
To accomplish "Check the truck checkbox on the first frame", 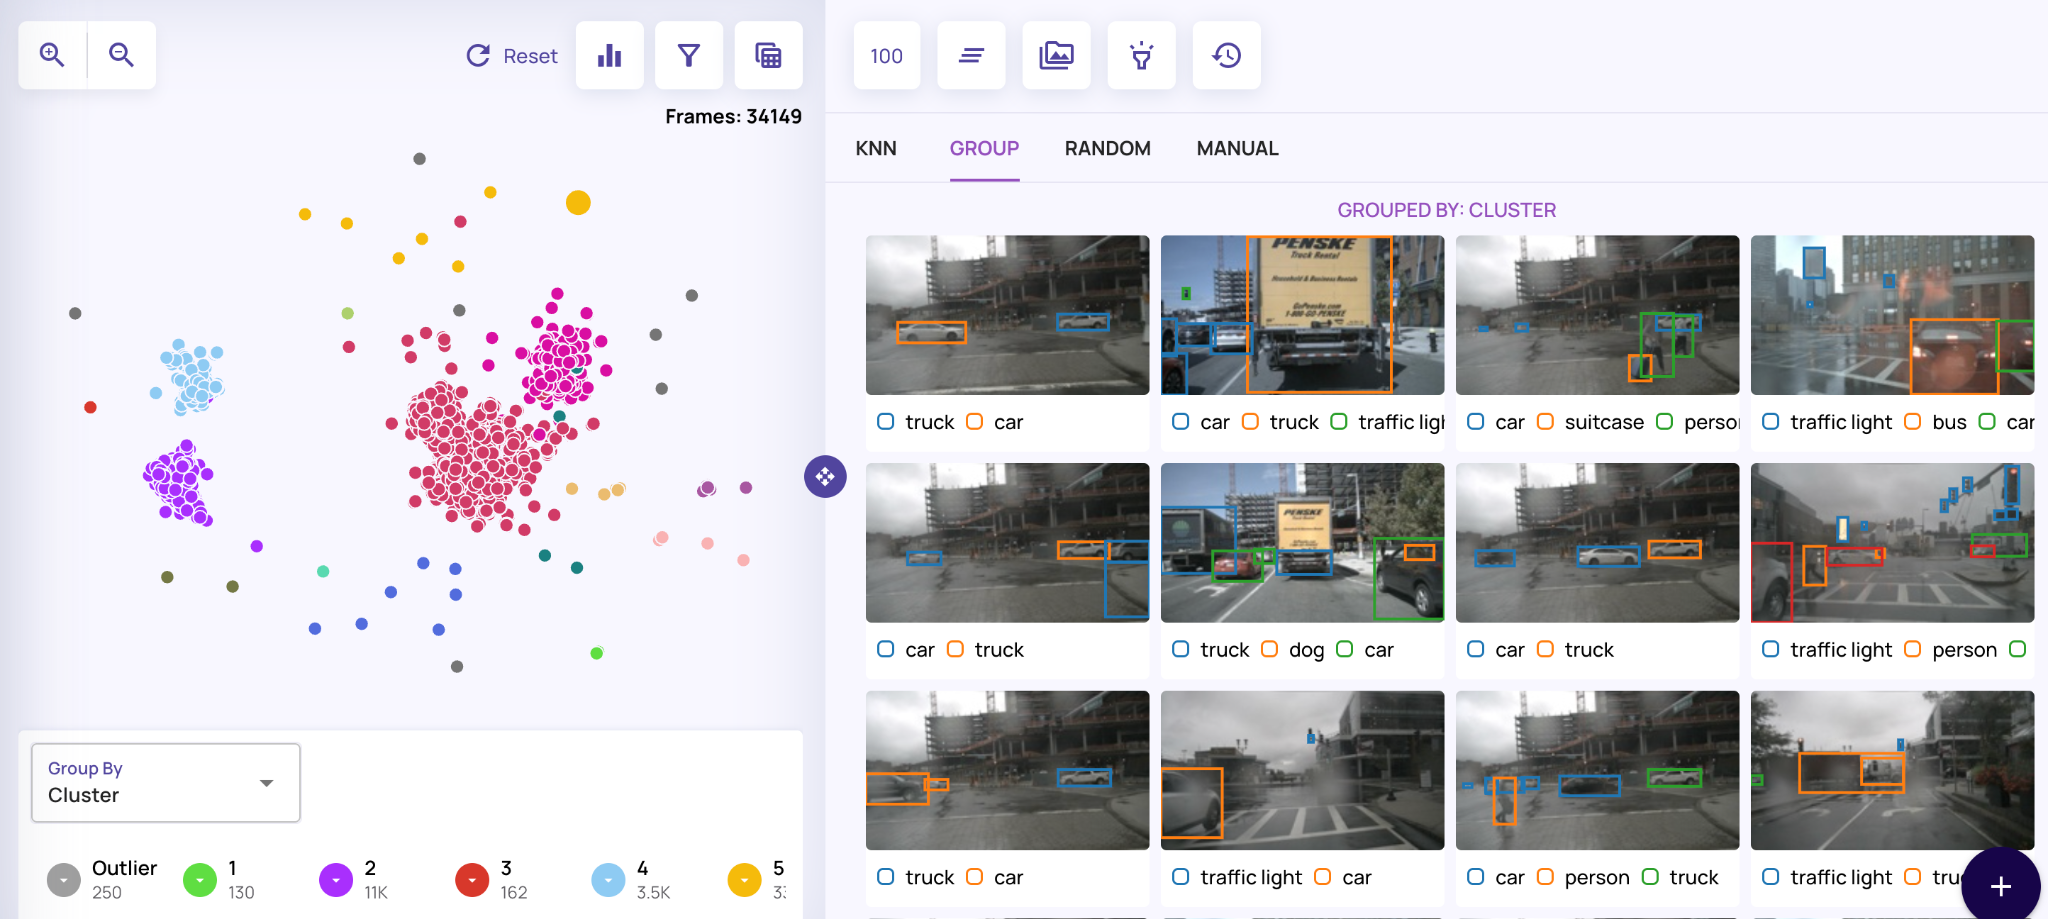I will click(885, 421).
